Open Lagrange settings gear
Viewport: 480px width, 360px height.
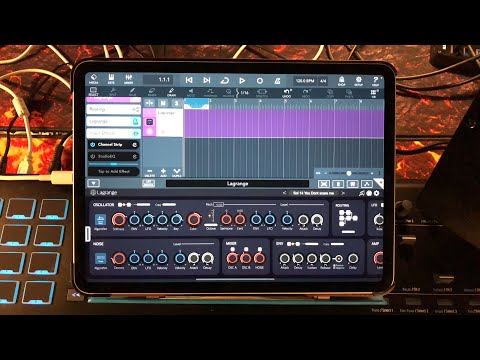point(377,193)
